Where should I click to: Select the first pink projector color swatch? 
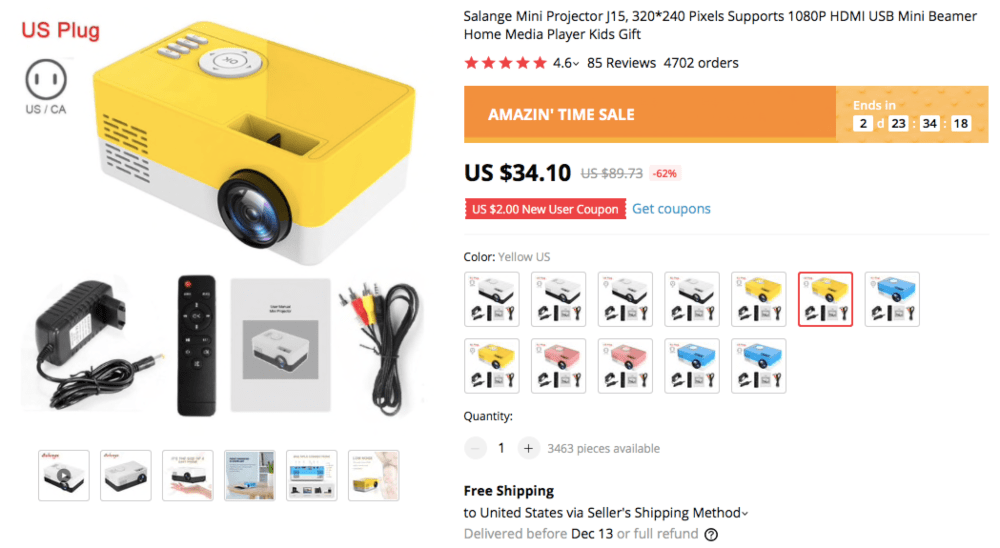pos(558,366)
